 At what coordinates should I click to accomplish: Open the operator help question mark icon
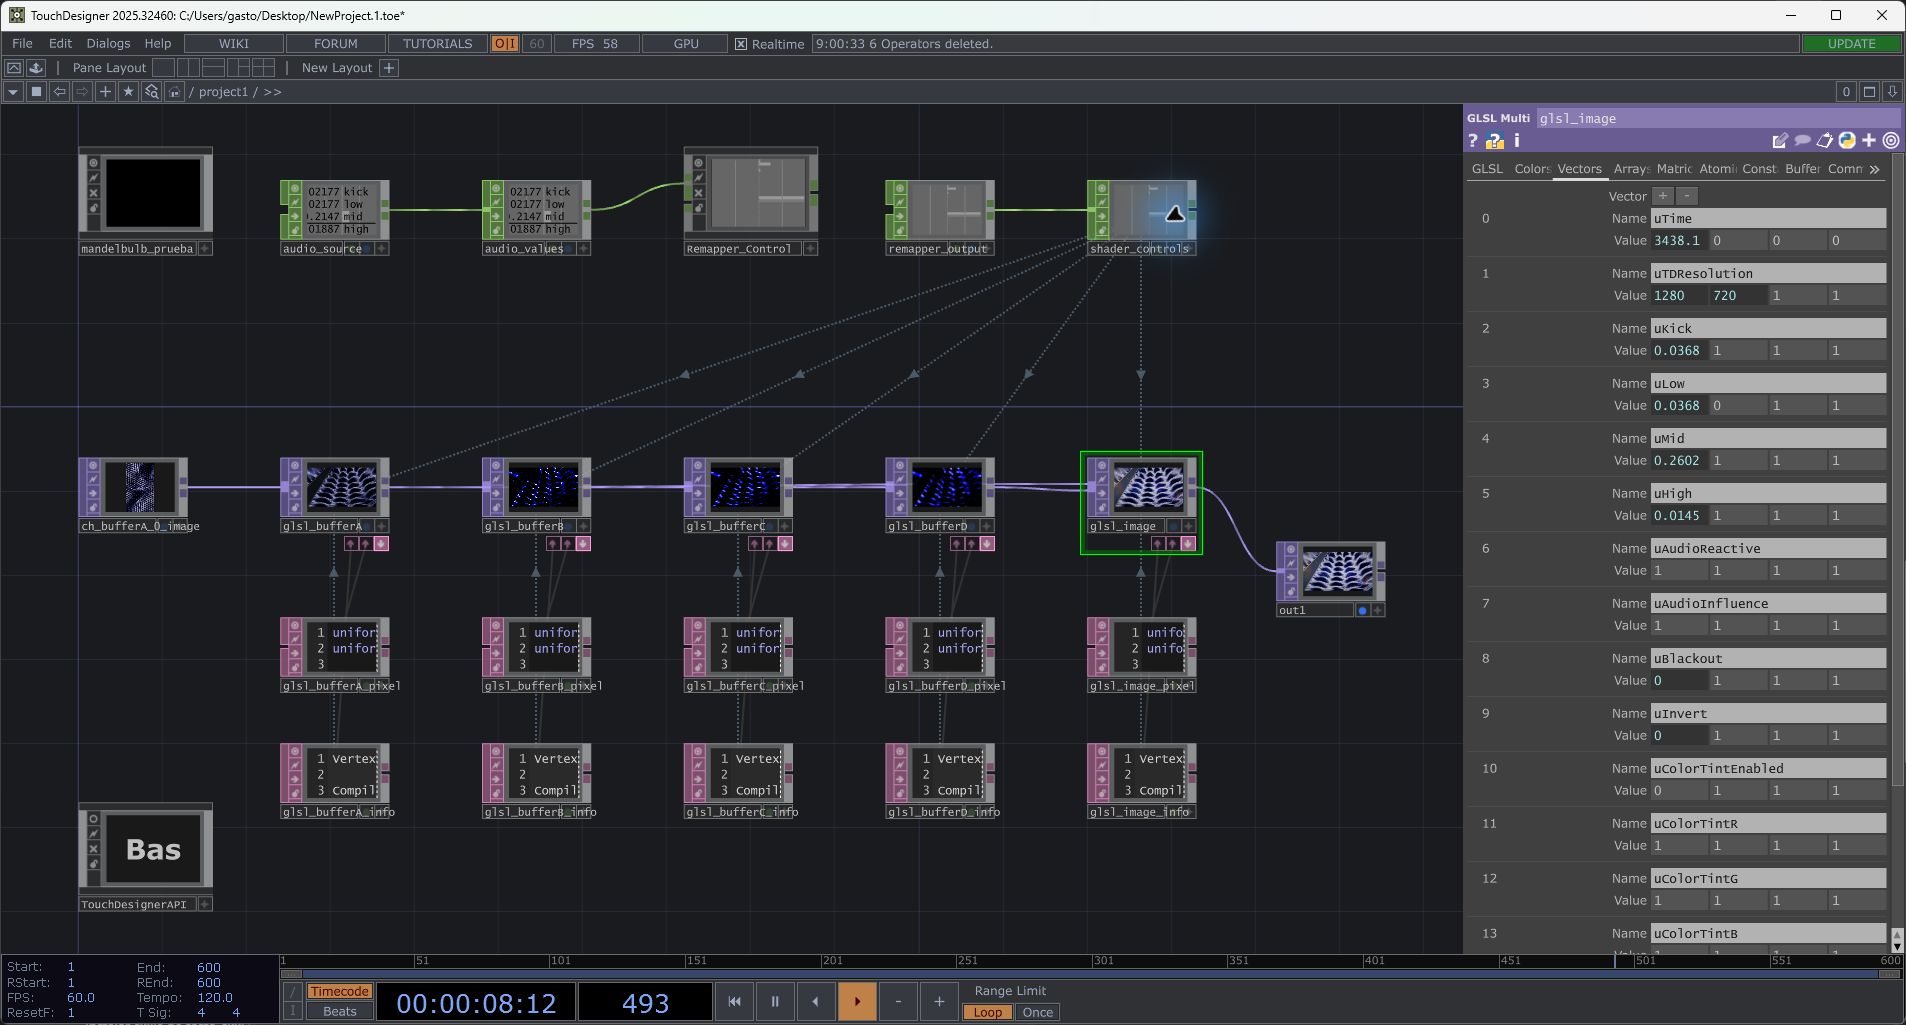1473,141
